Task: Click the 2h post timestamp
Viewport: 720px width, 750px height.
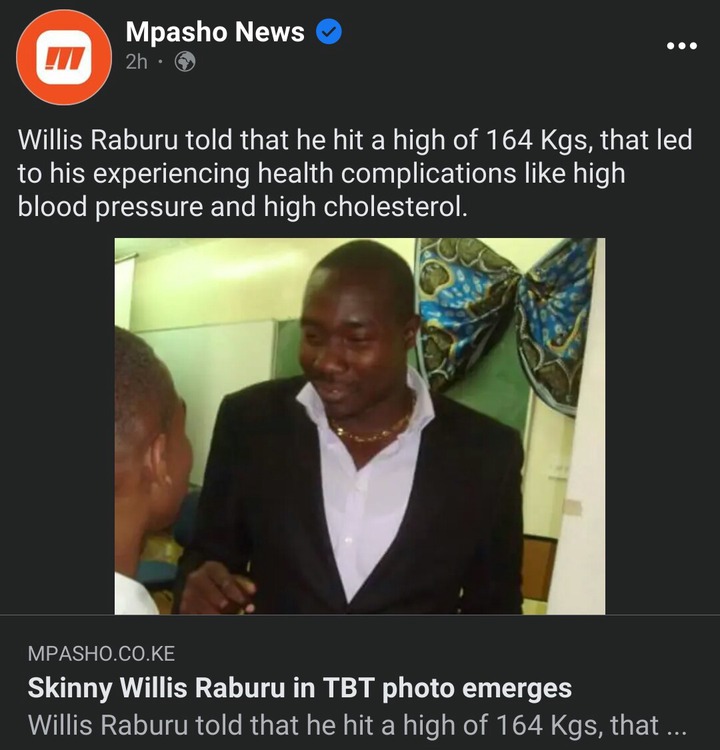Action: pyautogui.click(x=136, y=62)
